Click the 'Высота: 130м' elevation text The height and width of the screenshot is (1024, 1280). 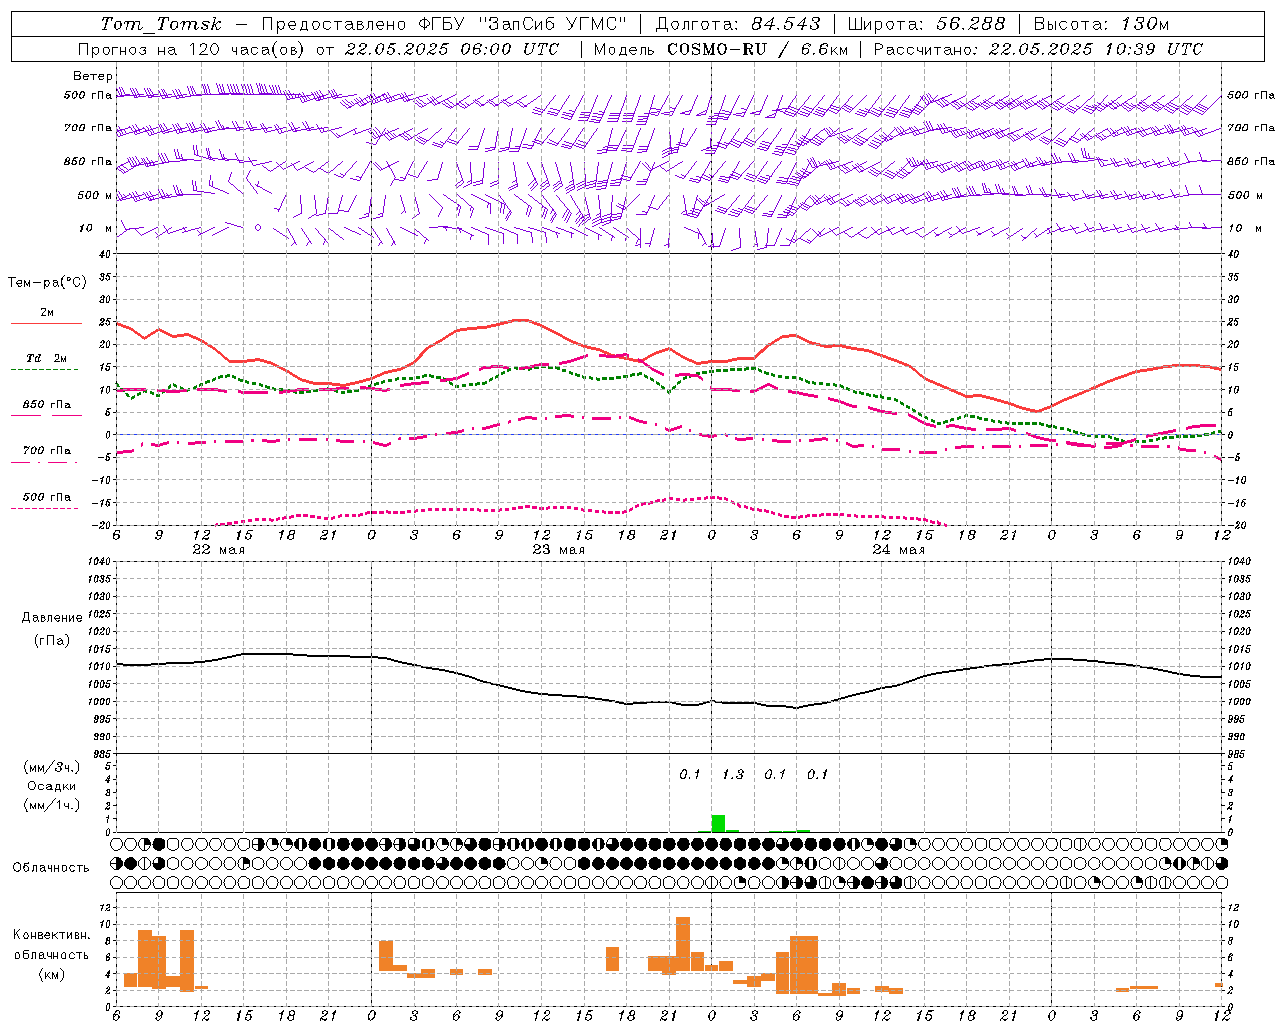tap(1101, 24)
